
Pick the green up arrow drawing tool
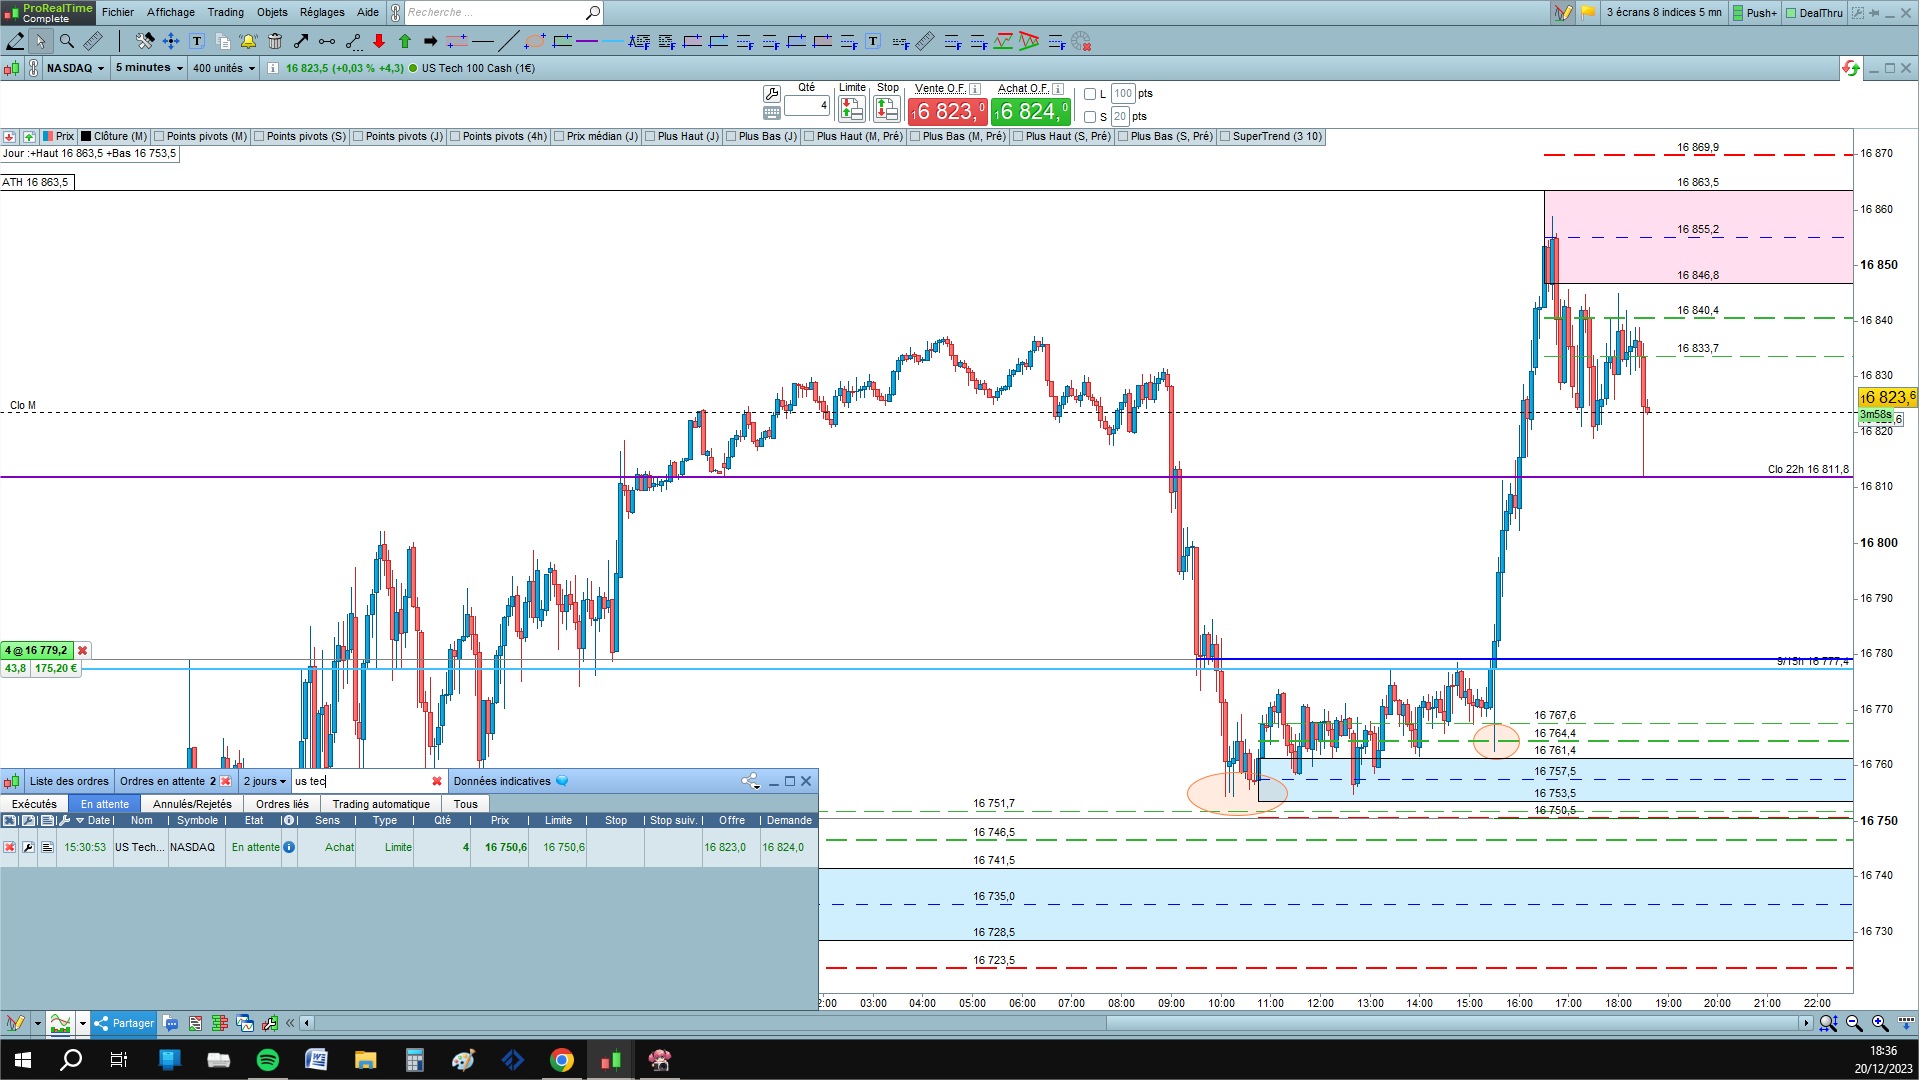pos(405,41)
